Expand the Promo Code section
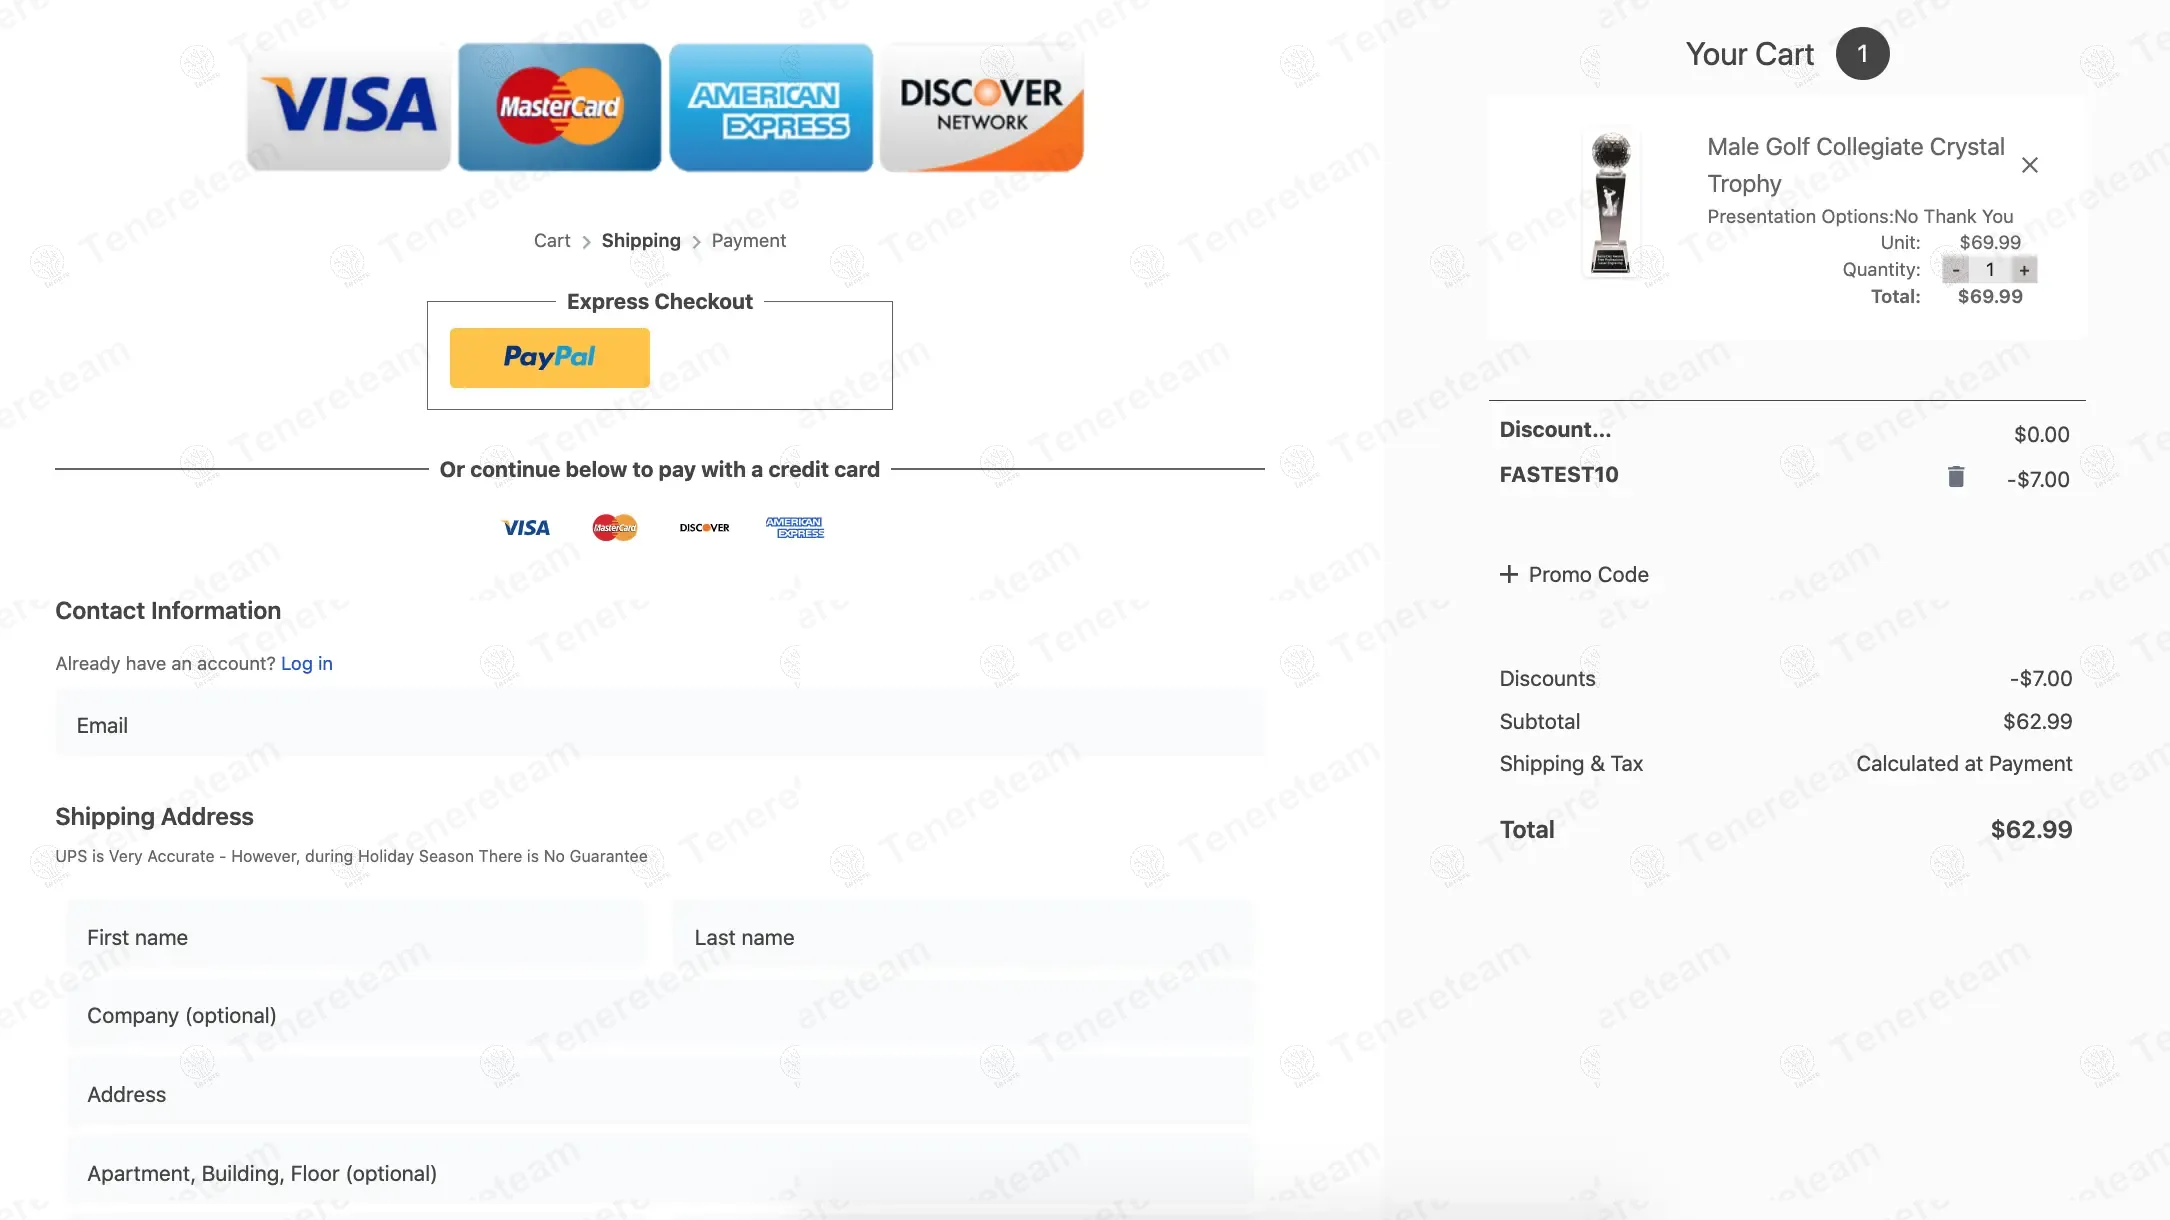 point(1574,574)
